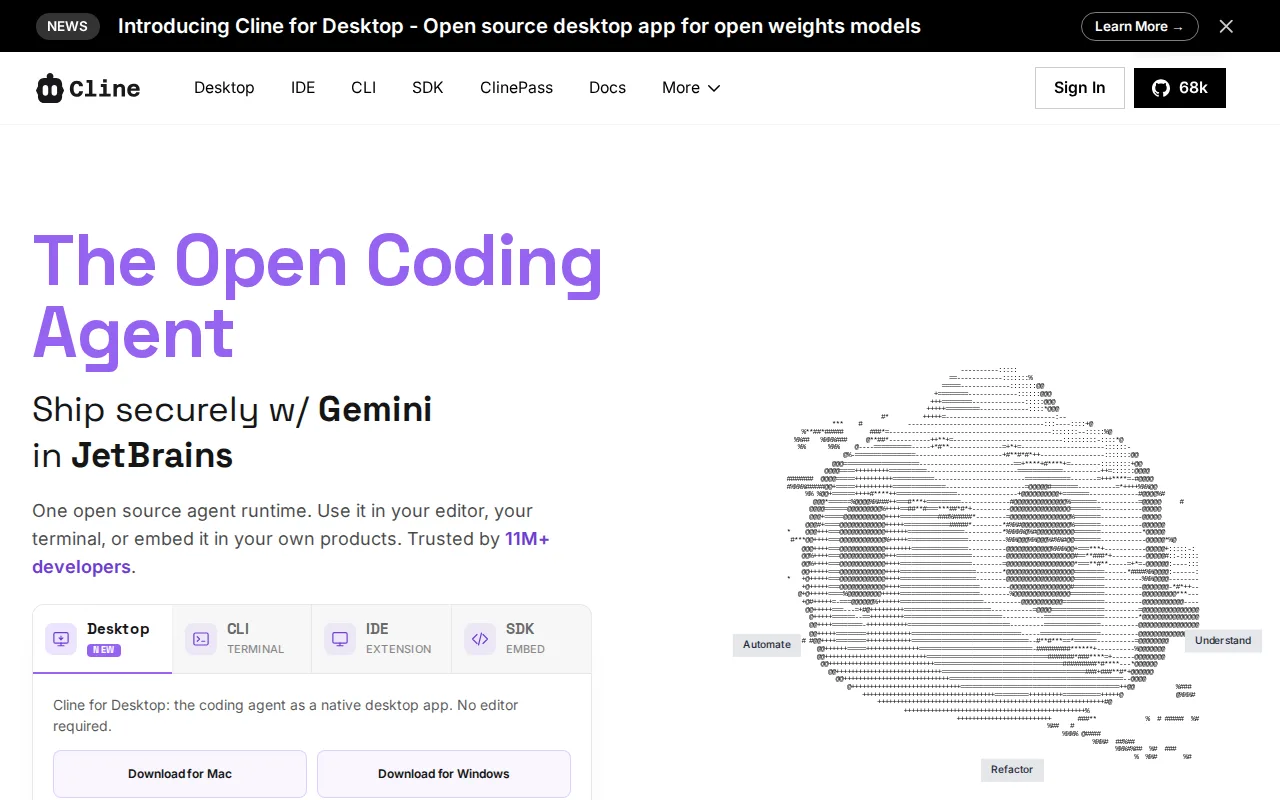Open the Docs nav link
The image size is (1280, 800).
coord(607,88)
